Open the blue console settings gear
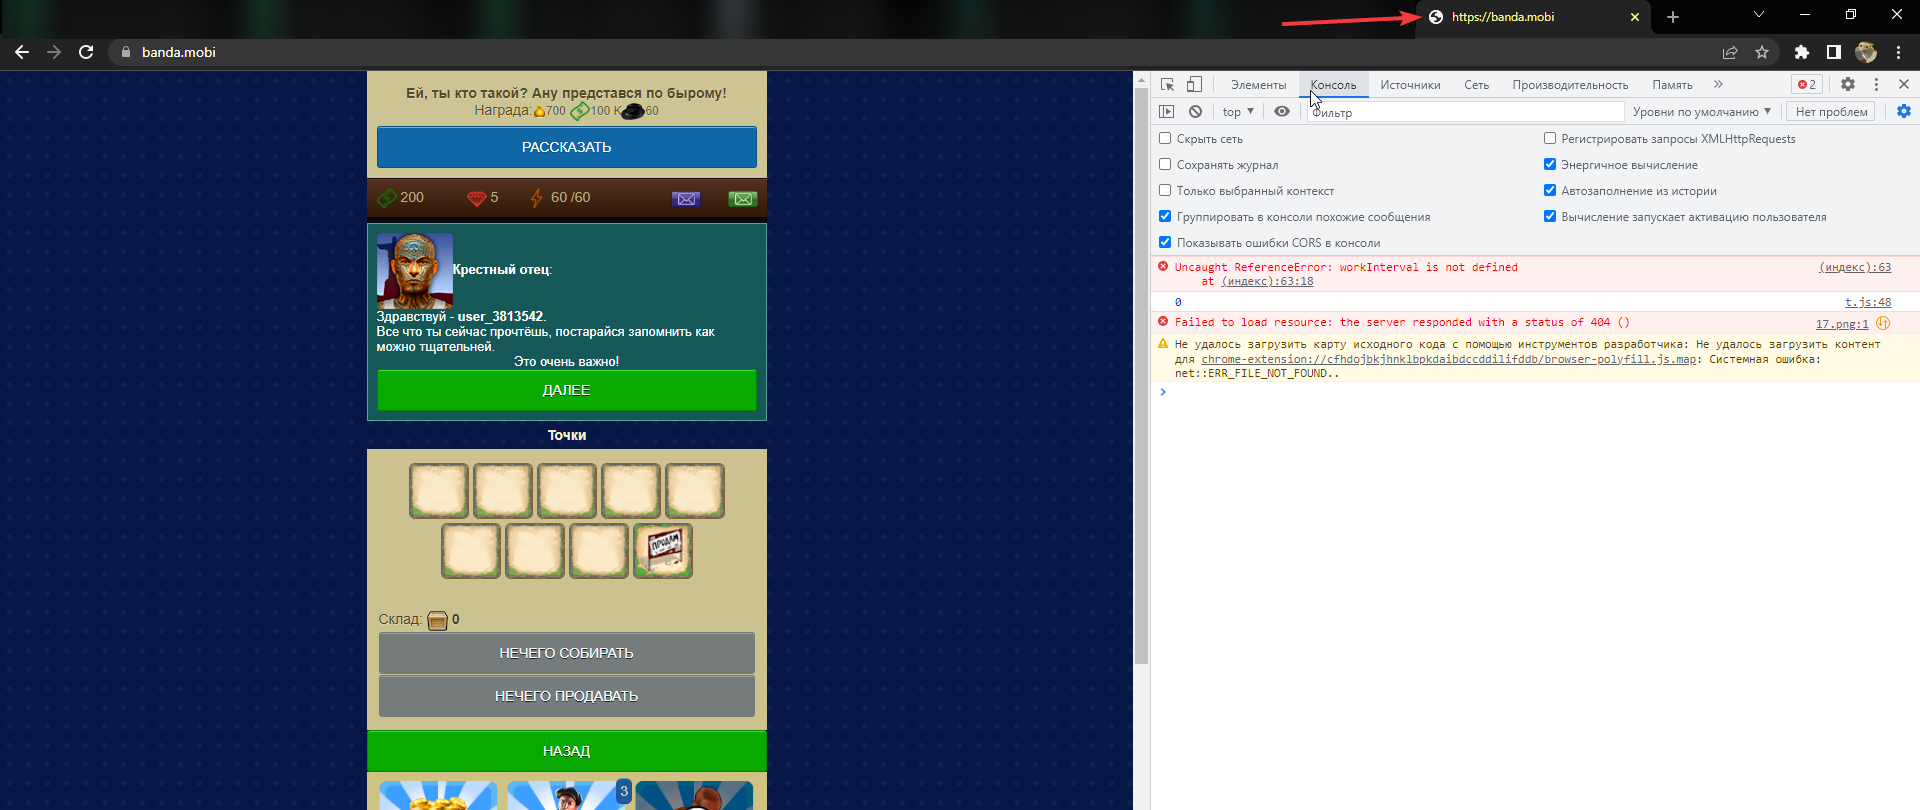 coord(1903,112)
